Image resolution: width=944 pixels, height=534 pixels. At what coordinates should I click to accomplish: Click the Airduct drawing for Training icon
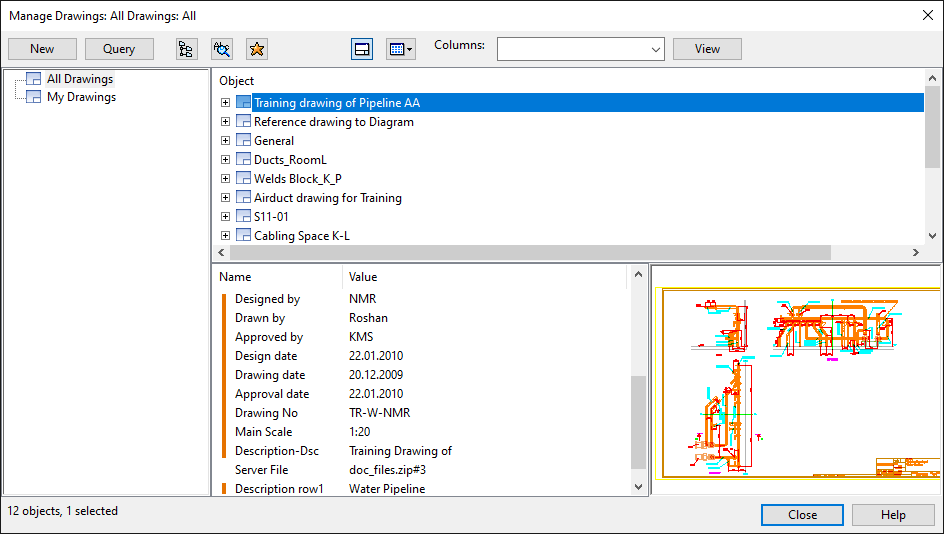pos(244,198)
